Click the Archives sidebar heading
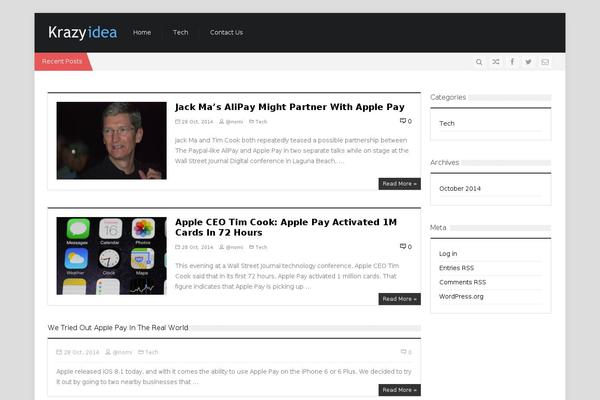The width and height of the screenshot is (600, 400). tap(445, 162)
